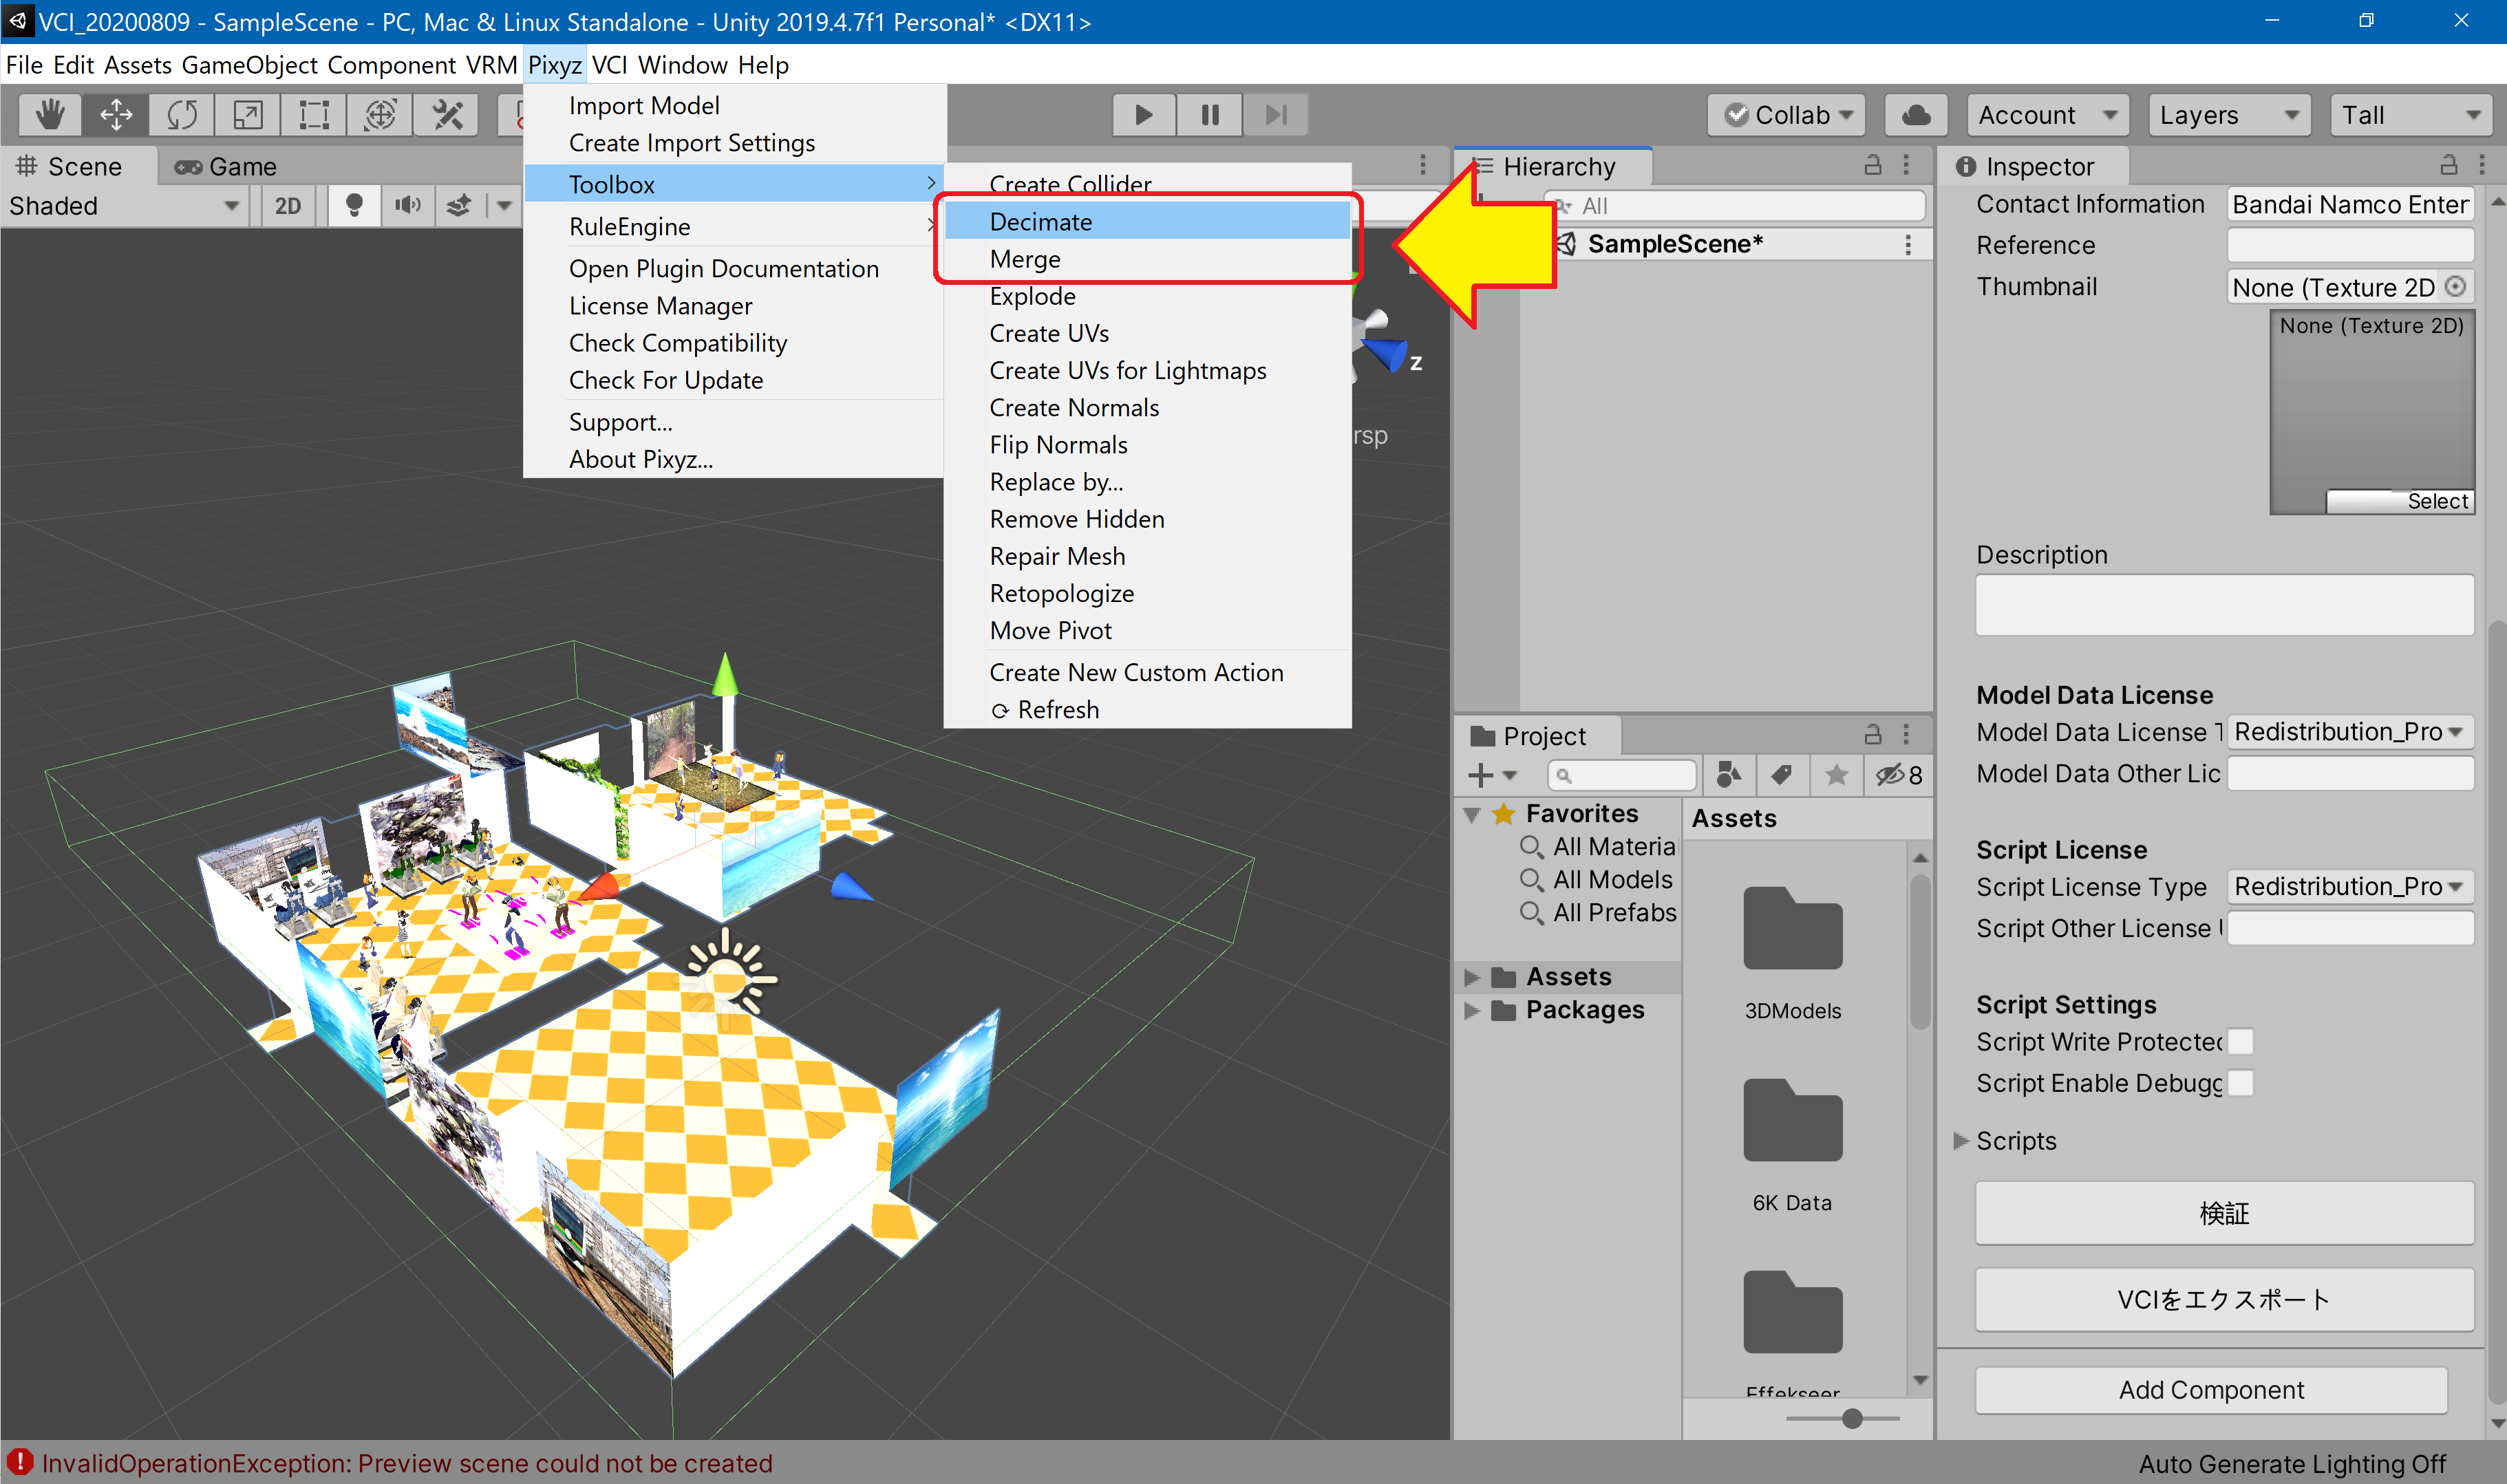The image size is (2507, 1484).
Task: Click VCIをエクスポート button
Action: (2224, 1299)
